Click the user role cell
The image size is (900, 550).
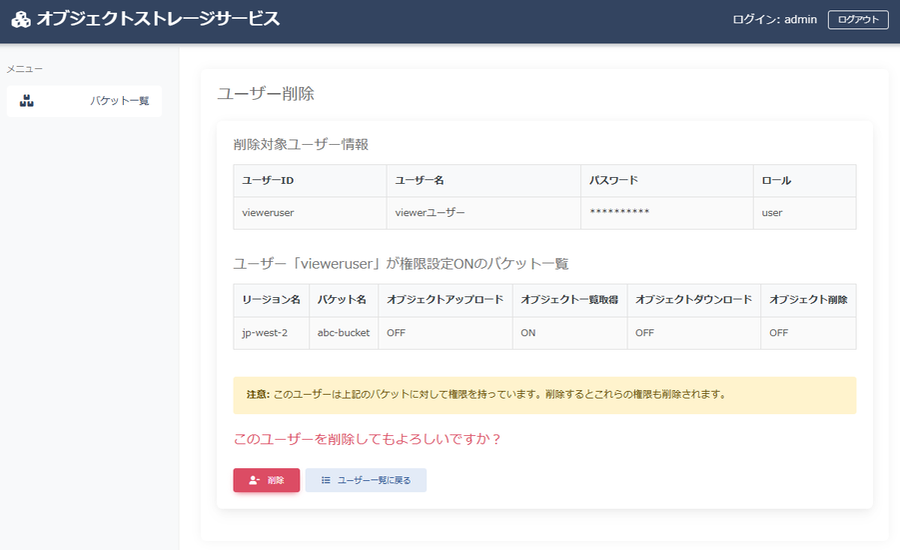click(805, 213)
